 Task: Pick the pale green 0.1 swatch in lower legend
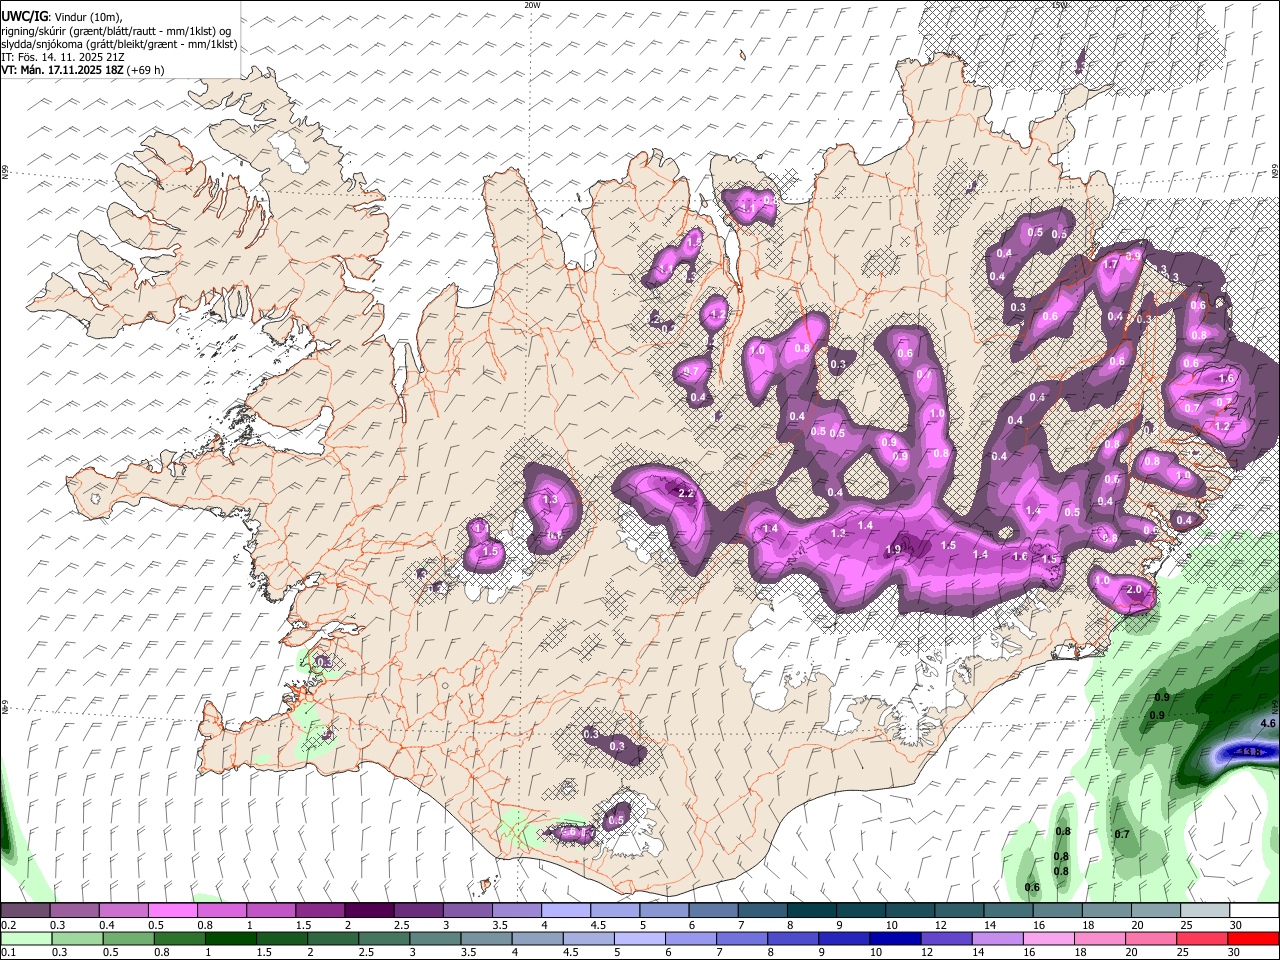tap(25, 938)
